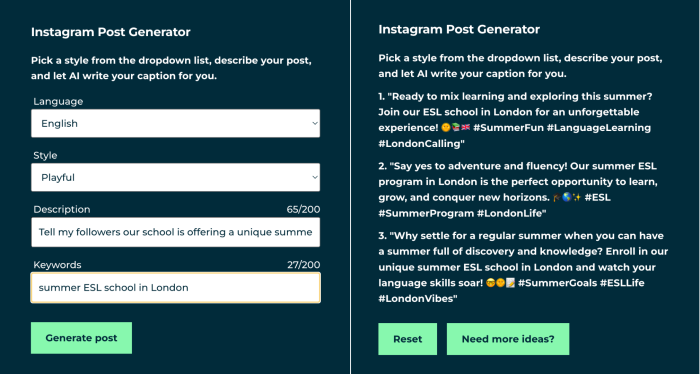Open the Language dropdown showing English

click(175, 123)
